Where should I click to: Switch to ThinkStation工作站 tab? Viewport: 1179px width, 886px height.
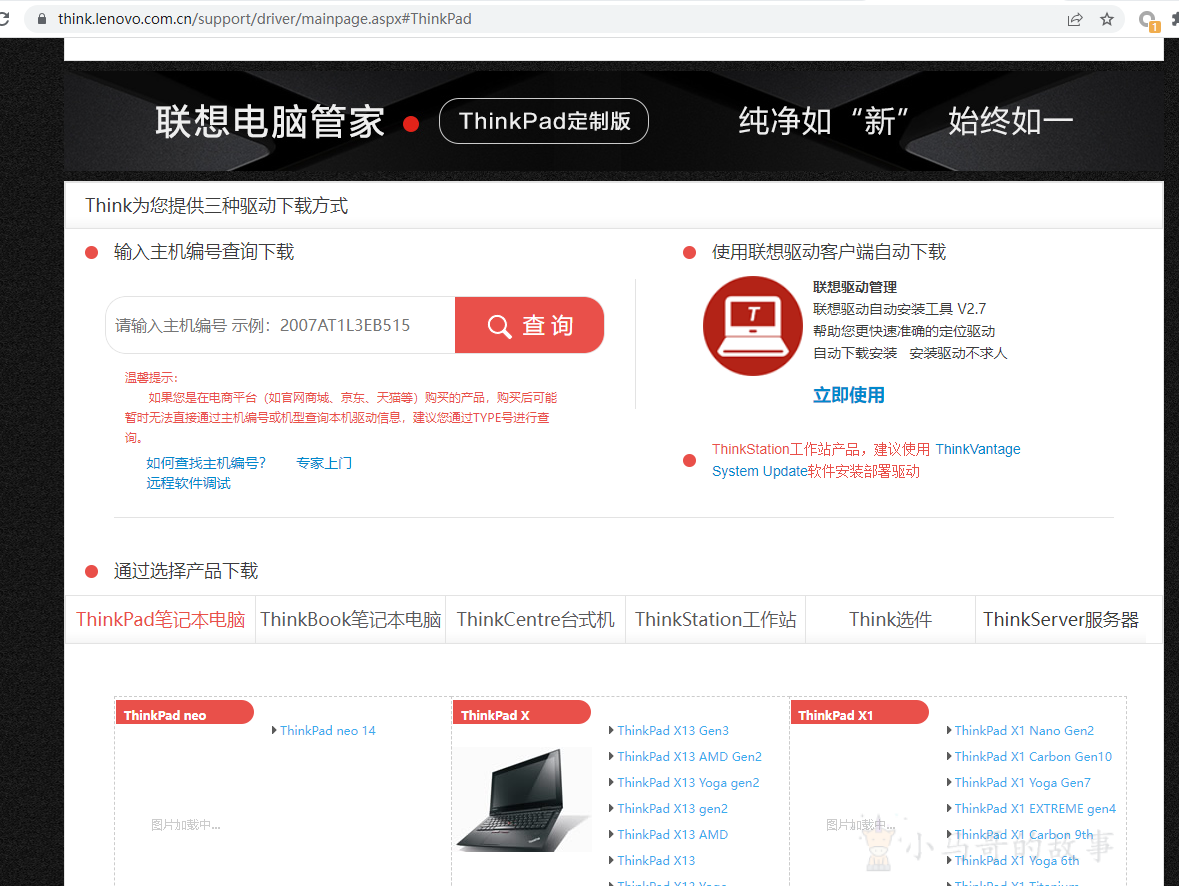(x=716, y=620)
